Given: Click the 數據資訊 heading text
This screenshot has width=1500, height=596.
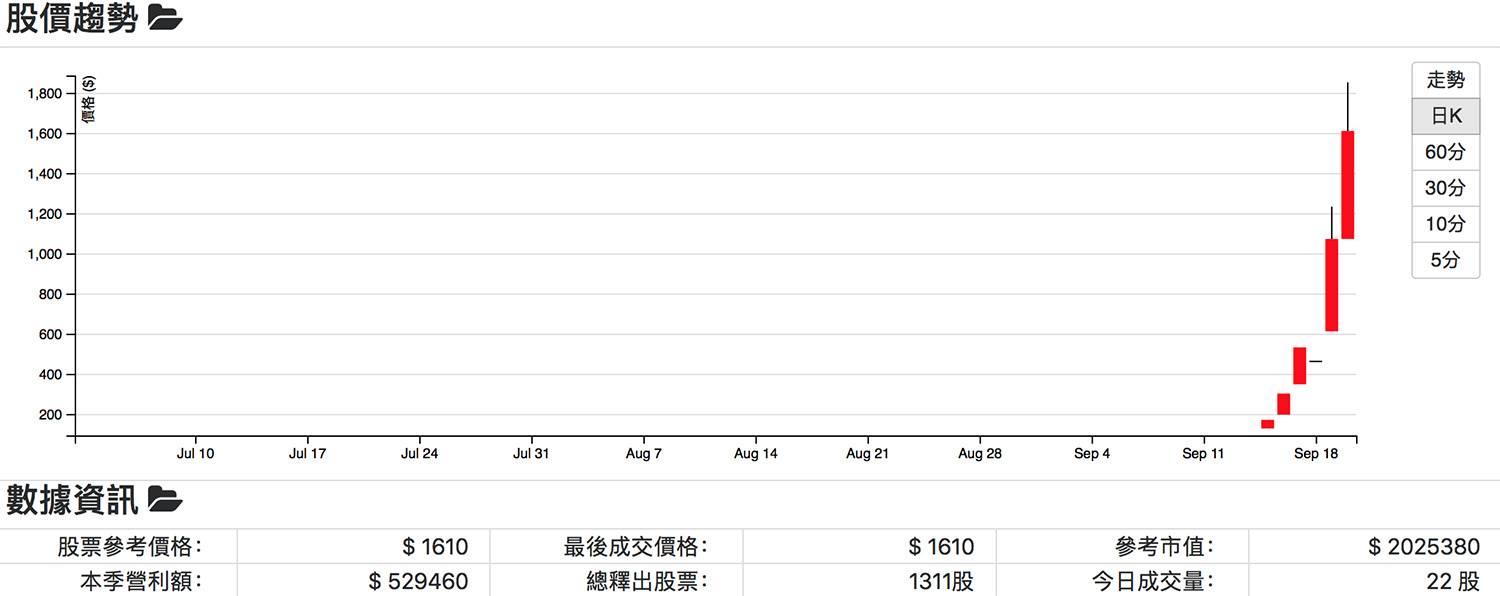Looking at the screenshot, I should coord(72,500).
